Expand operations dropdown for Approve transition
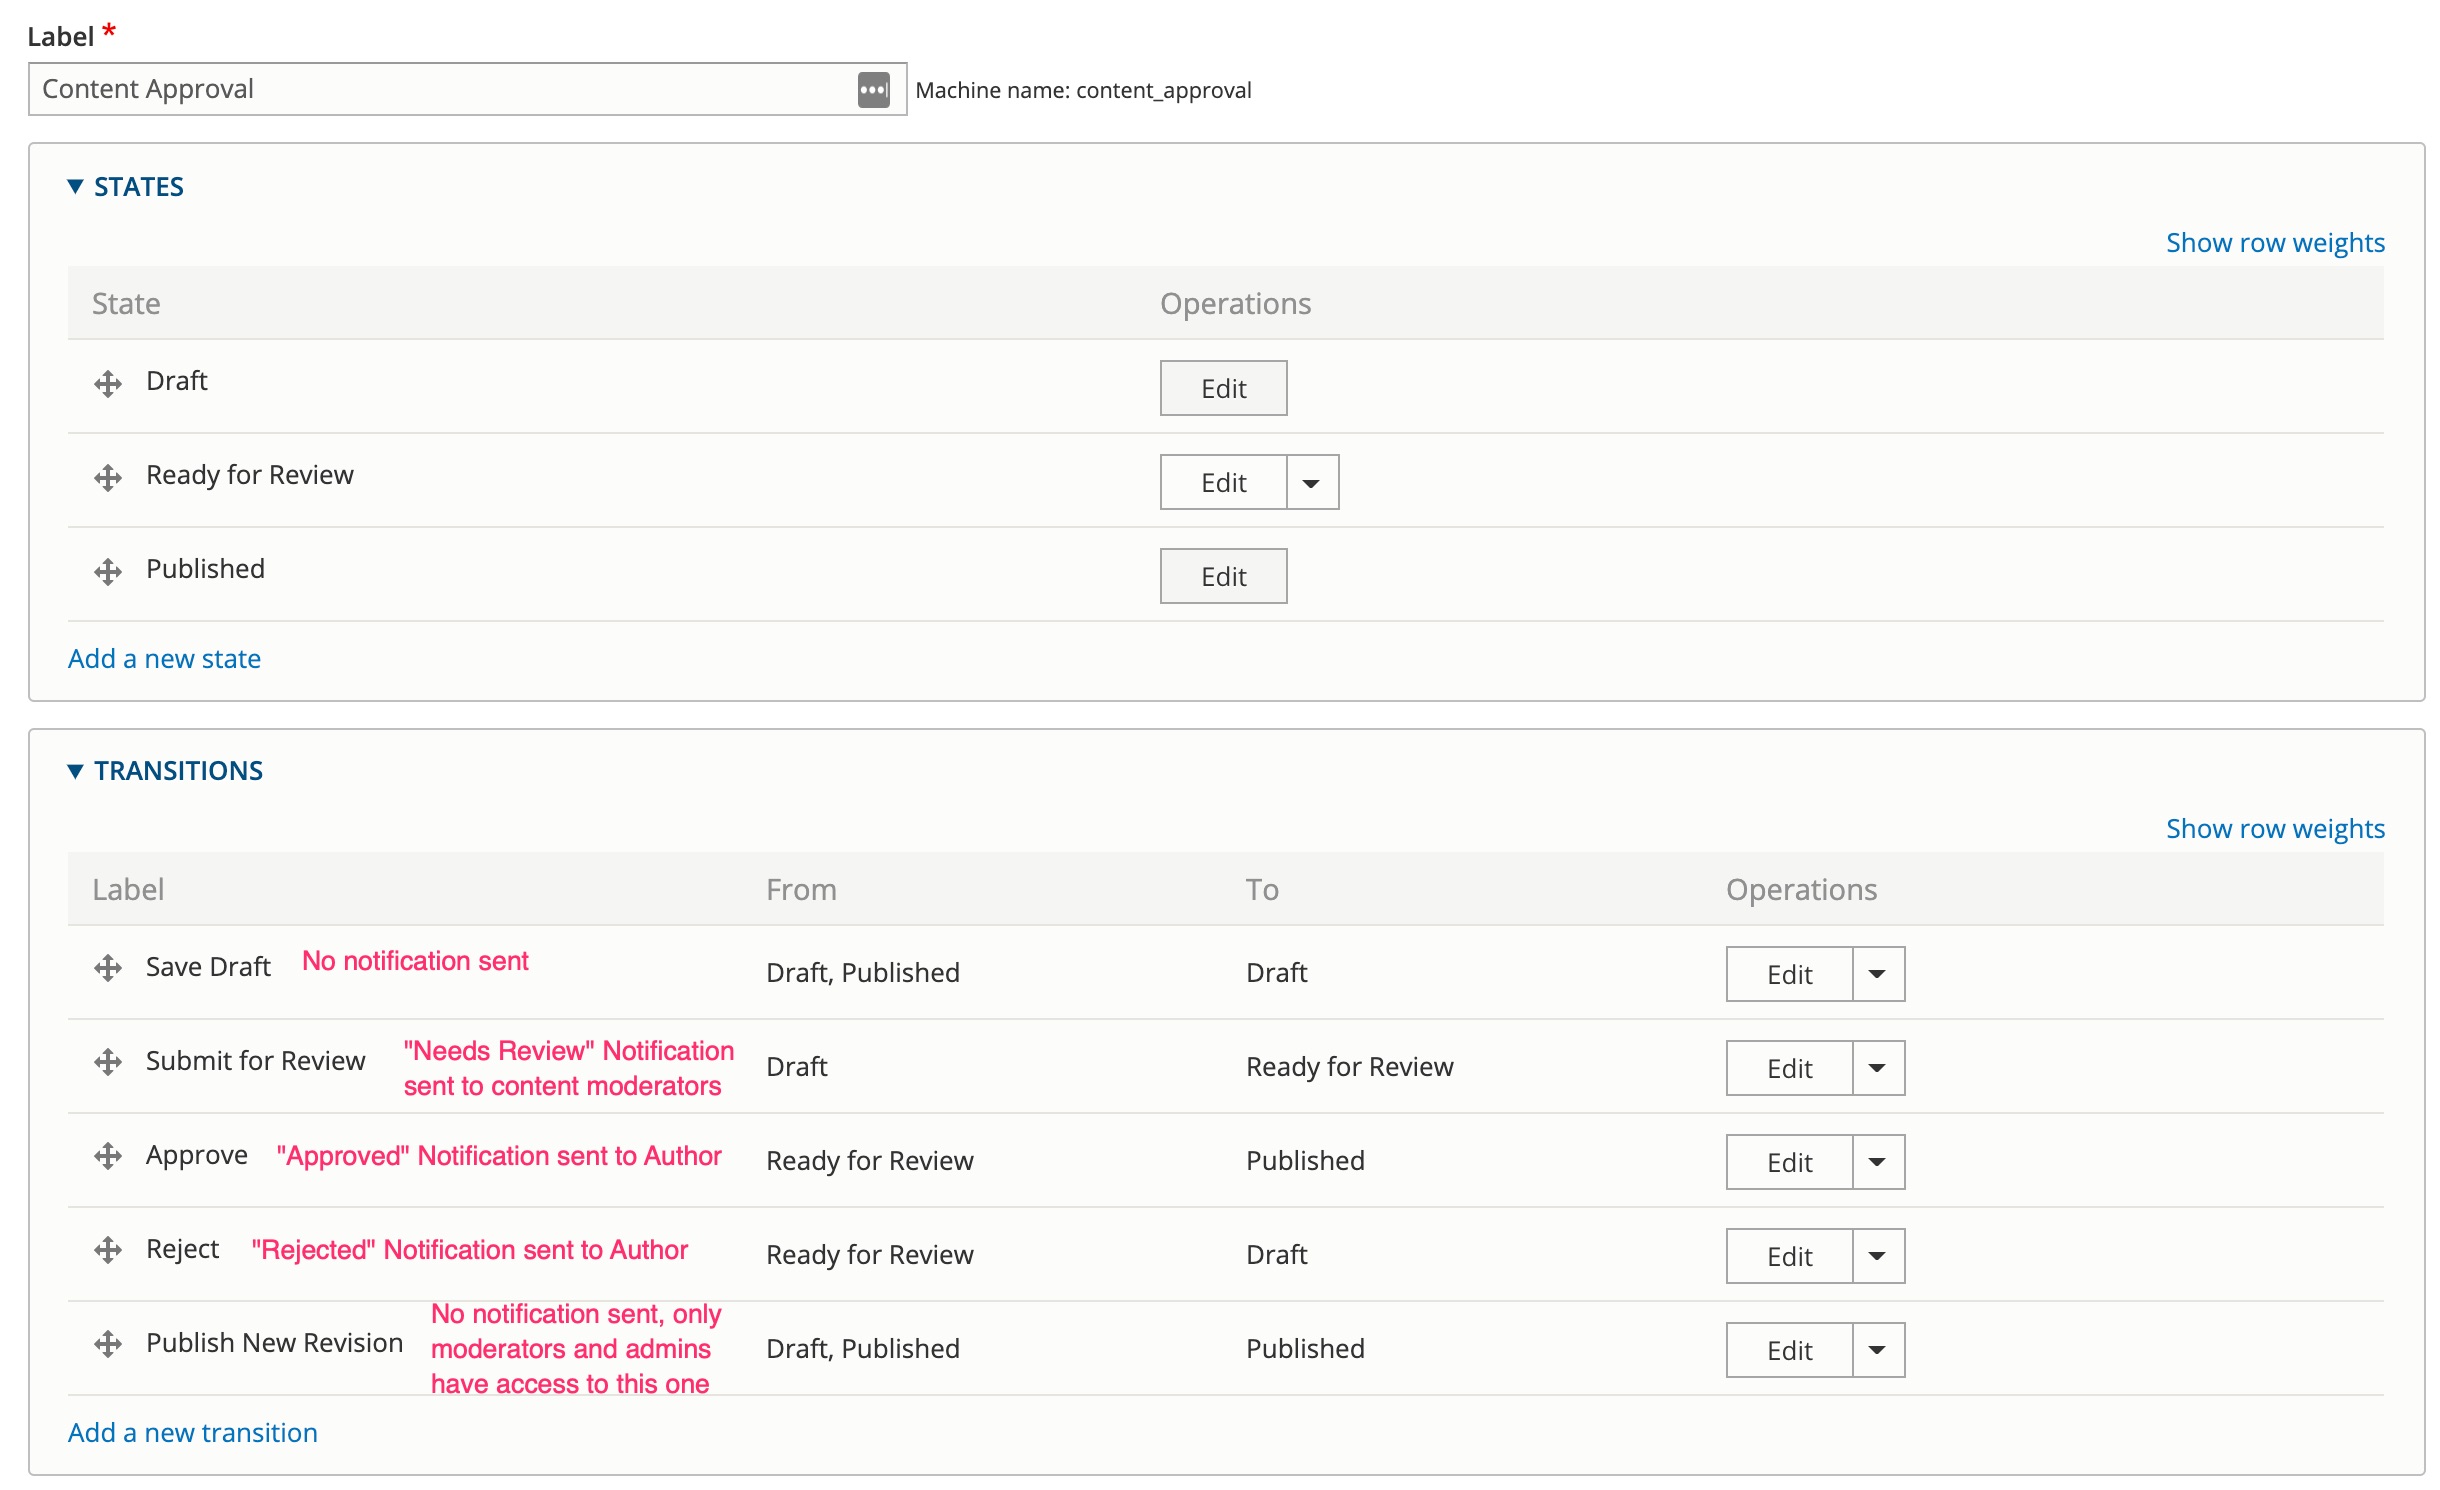The width and height of the screenshot is (2440, 1490). coord(1877,1163)
